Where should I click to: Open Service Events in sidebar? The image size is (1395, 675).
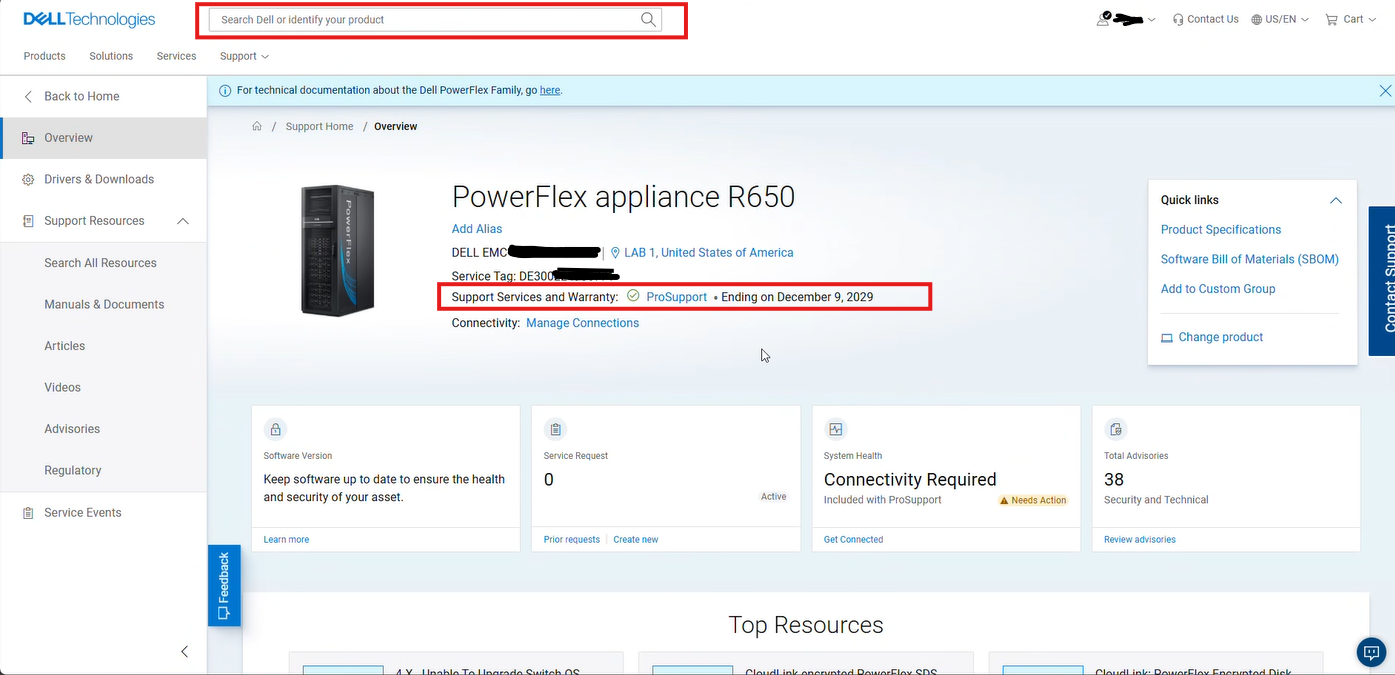(83, 512)
